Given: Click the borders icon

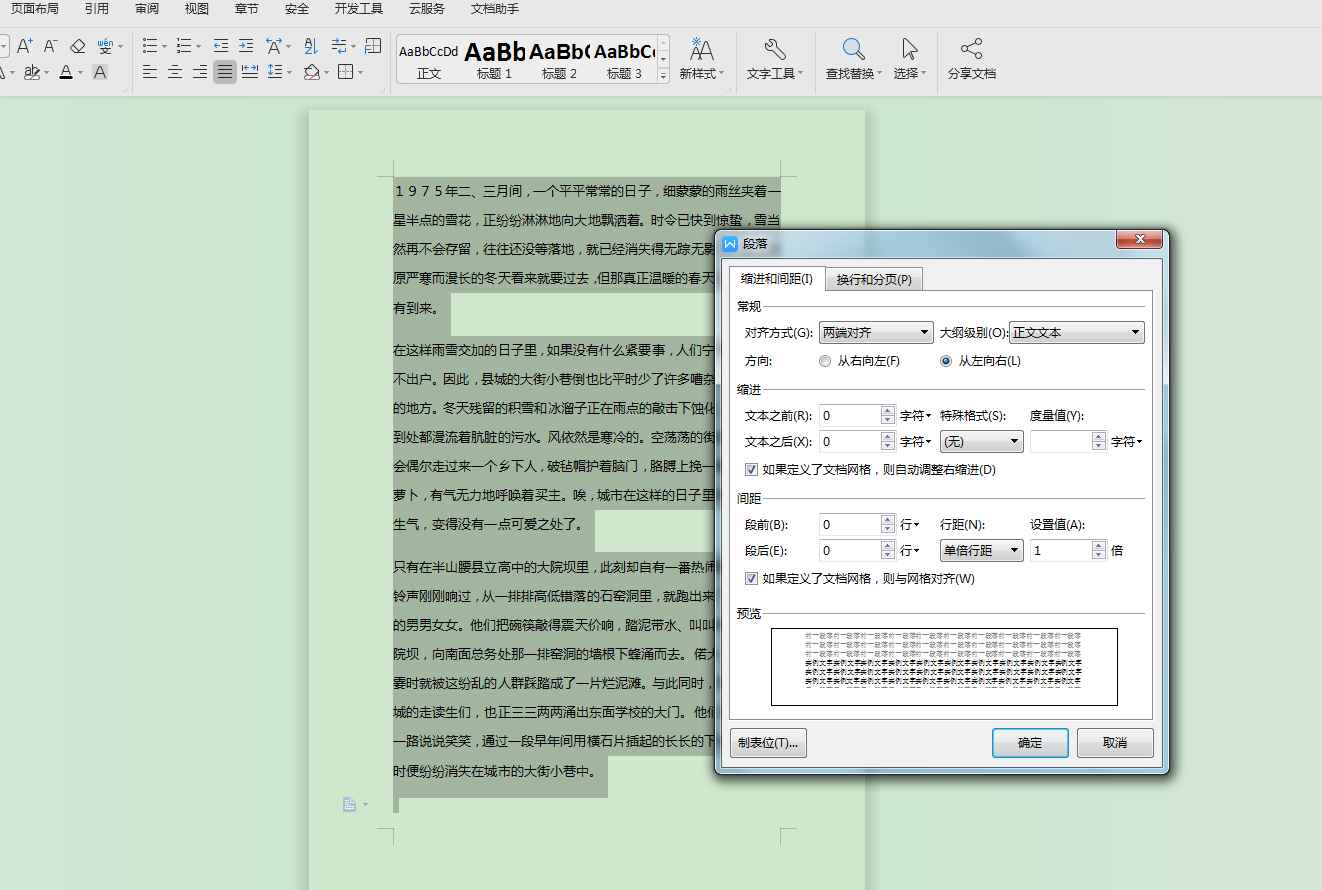Looking at the screenshot, I should (x=345, y=72).
